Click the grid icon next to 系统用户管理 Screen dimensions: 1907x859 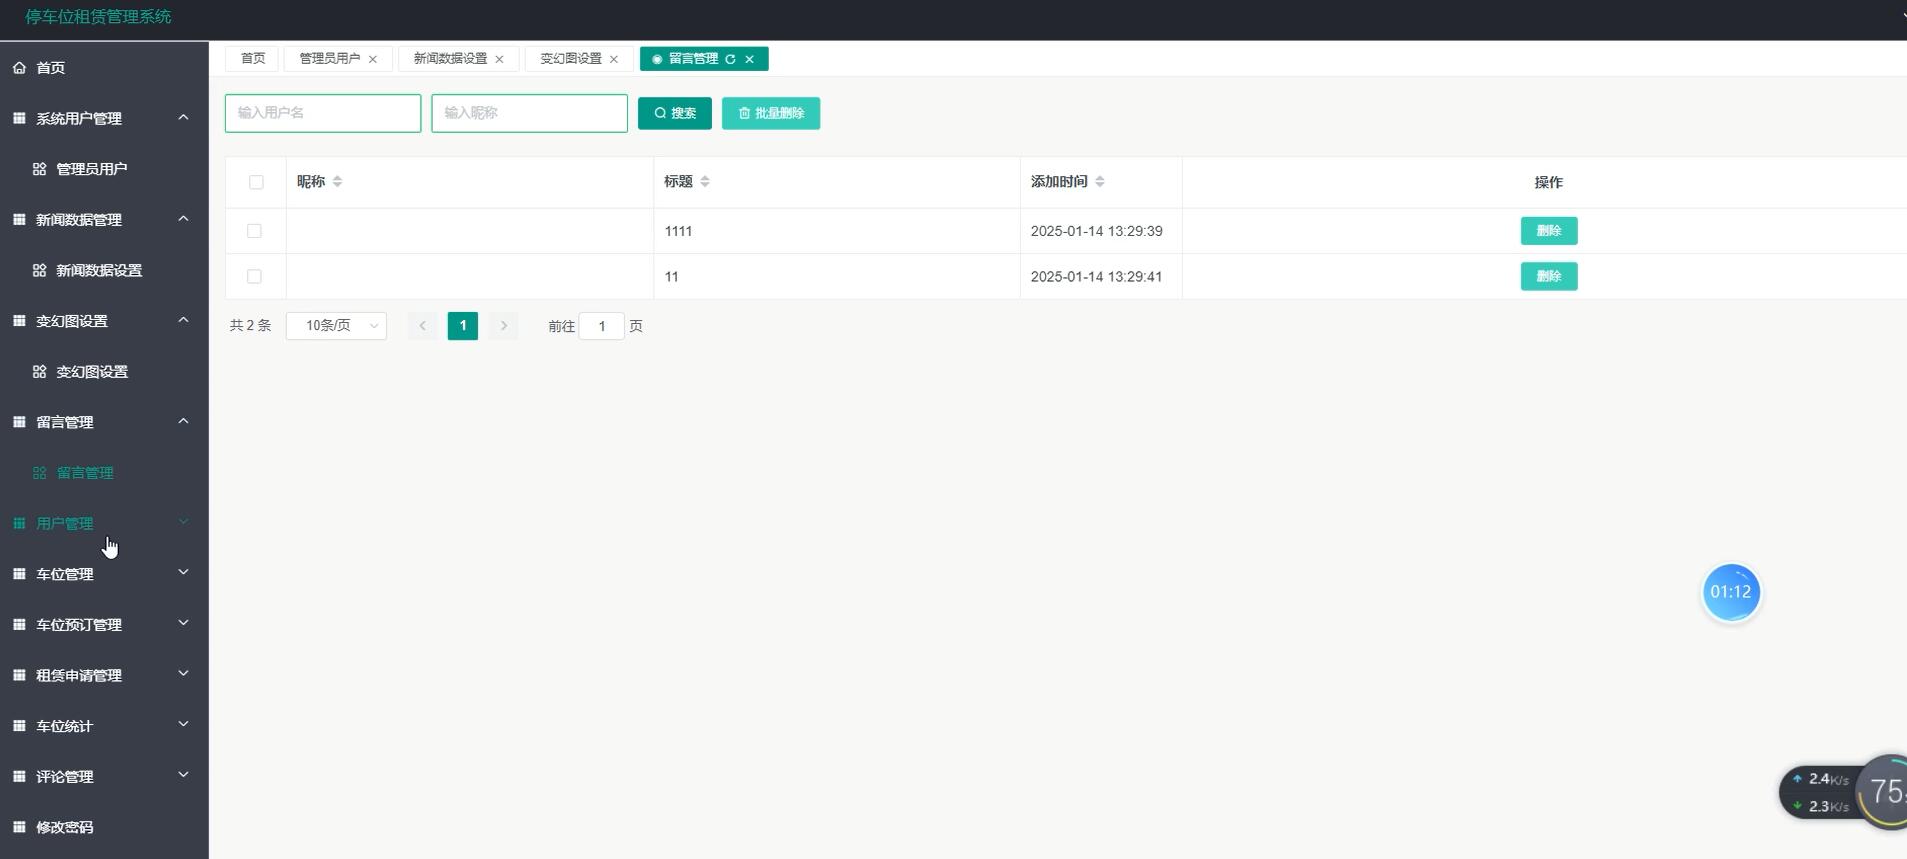[x=19, y=118]
